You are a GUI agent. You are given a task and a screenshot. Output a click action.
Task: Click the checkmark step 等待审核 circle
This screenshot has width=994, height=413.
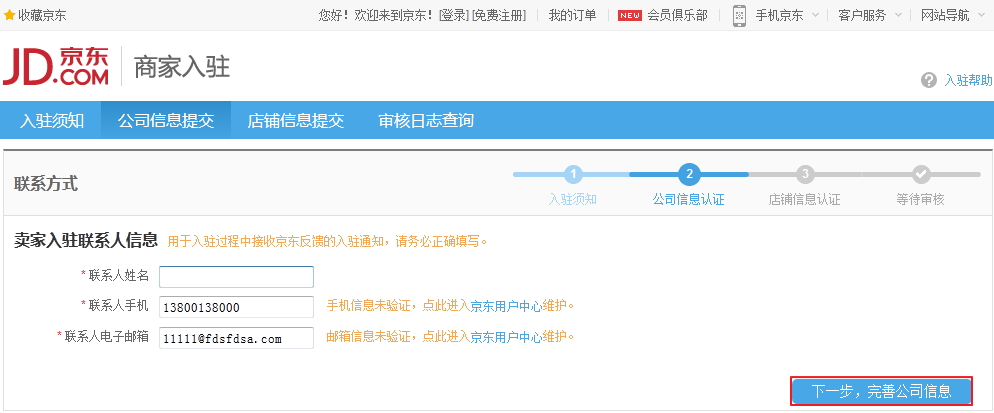pyautogui.click(x=921, y=174)
